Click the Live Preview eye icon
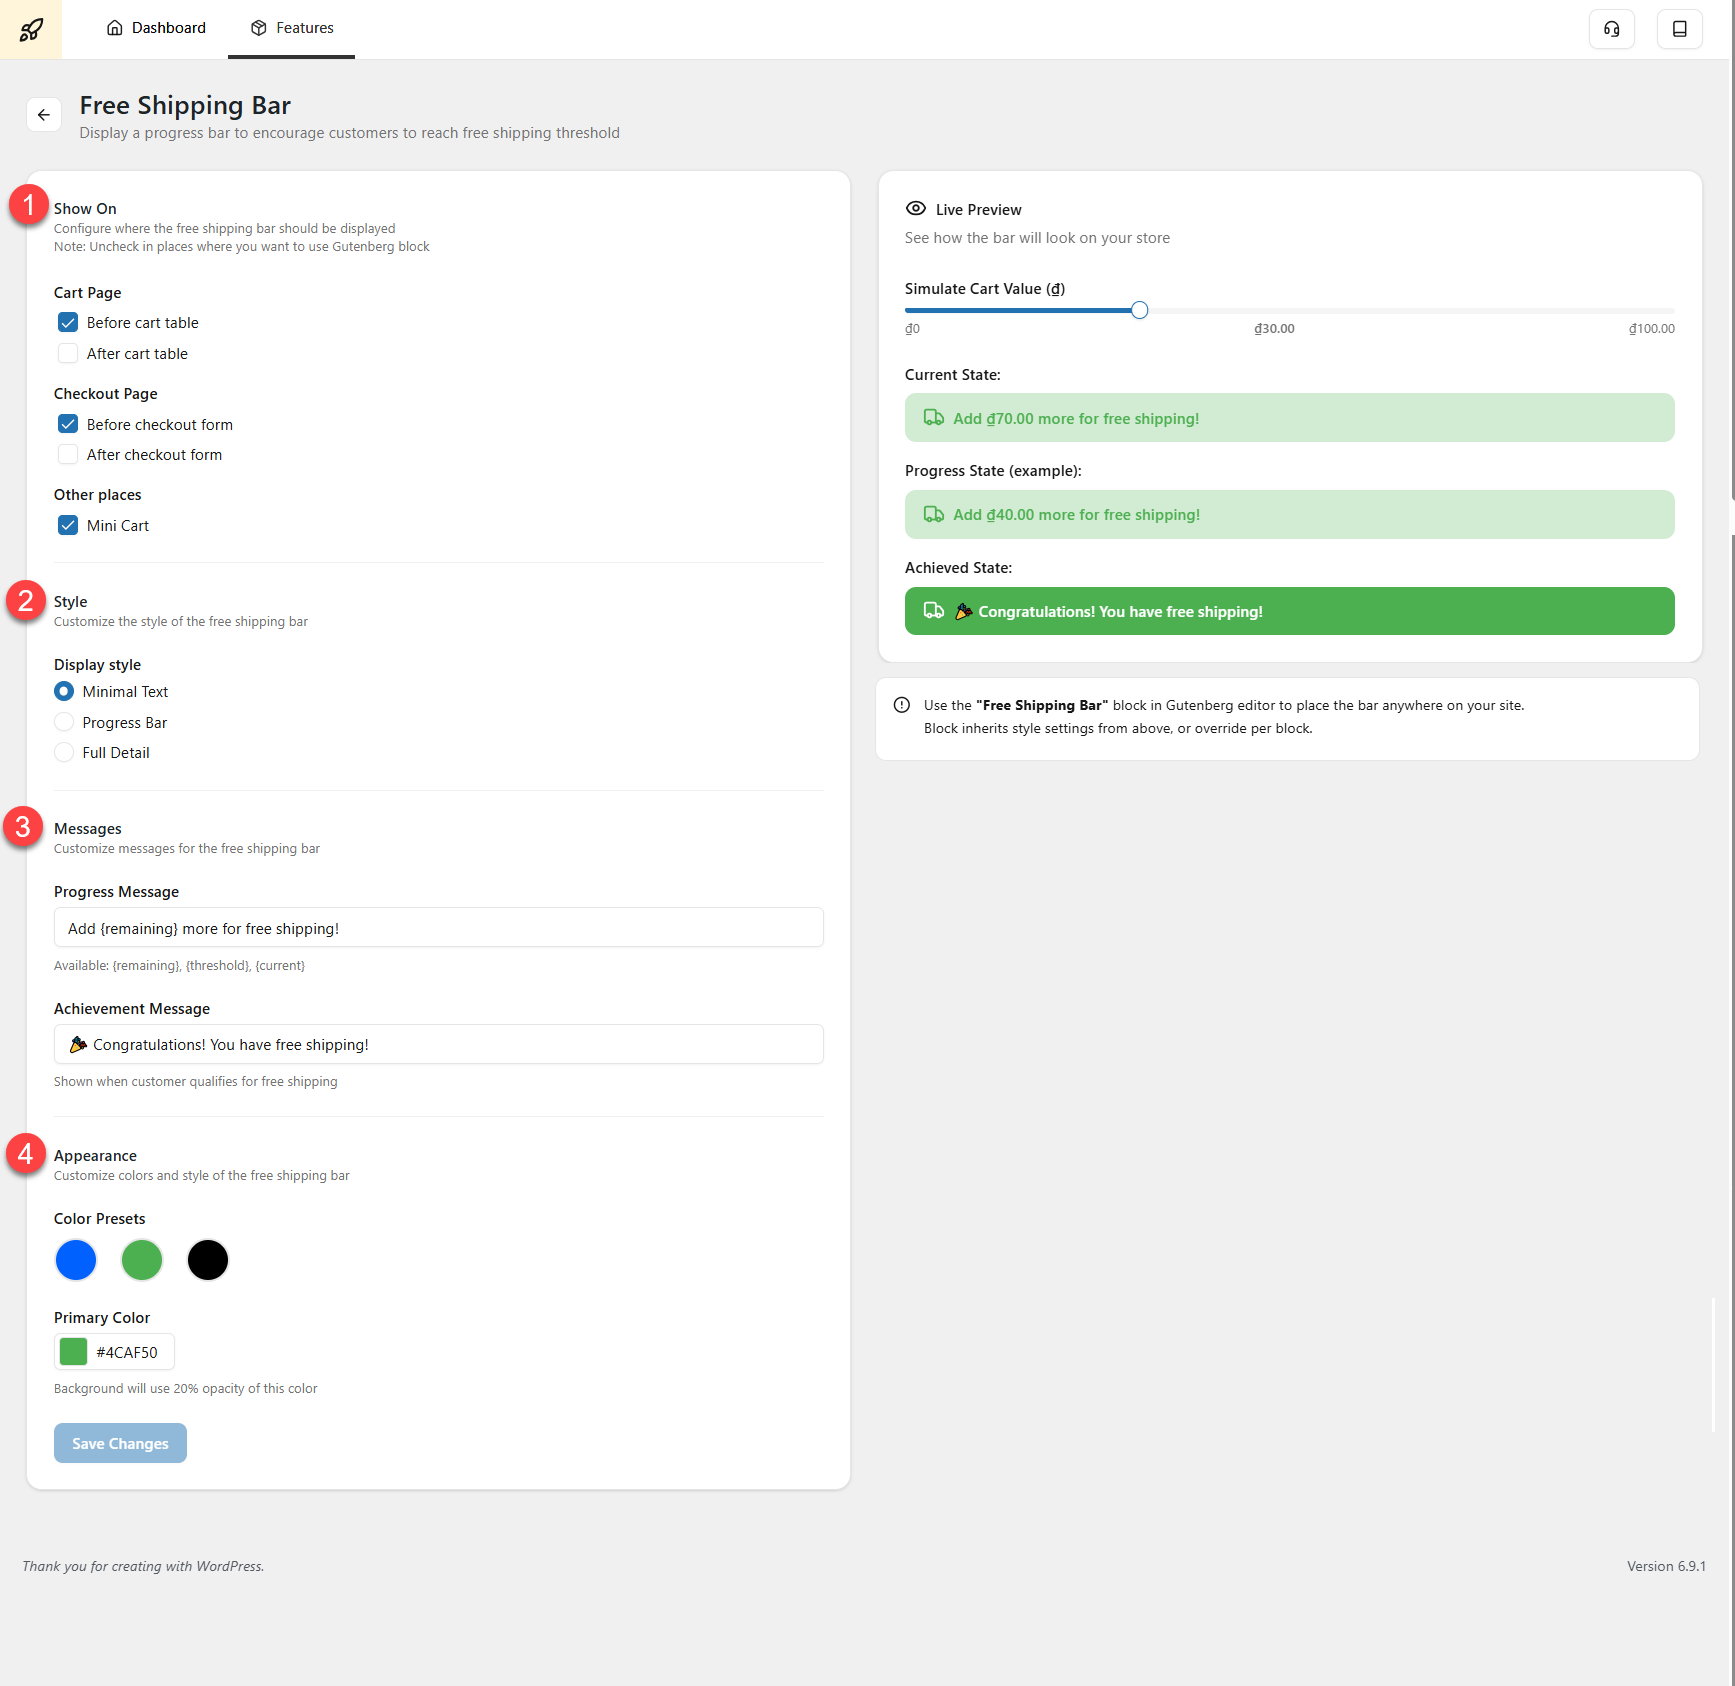 (x=915, y=209)
